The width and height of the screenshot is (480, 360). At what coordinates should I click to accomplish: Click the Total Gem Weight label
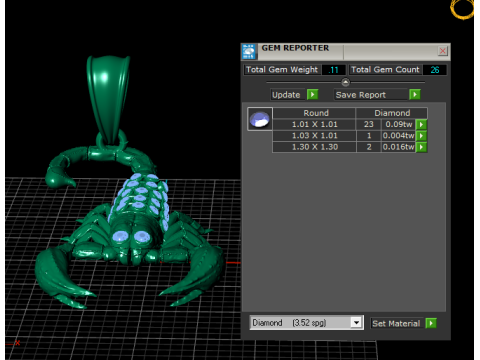[x=282, y=70]
